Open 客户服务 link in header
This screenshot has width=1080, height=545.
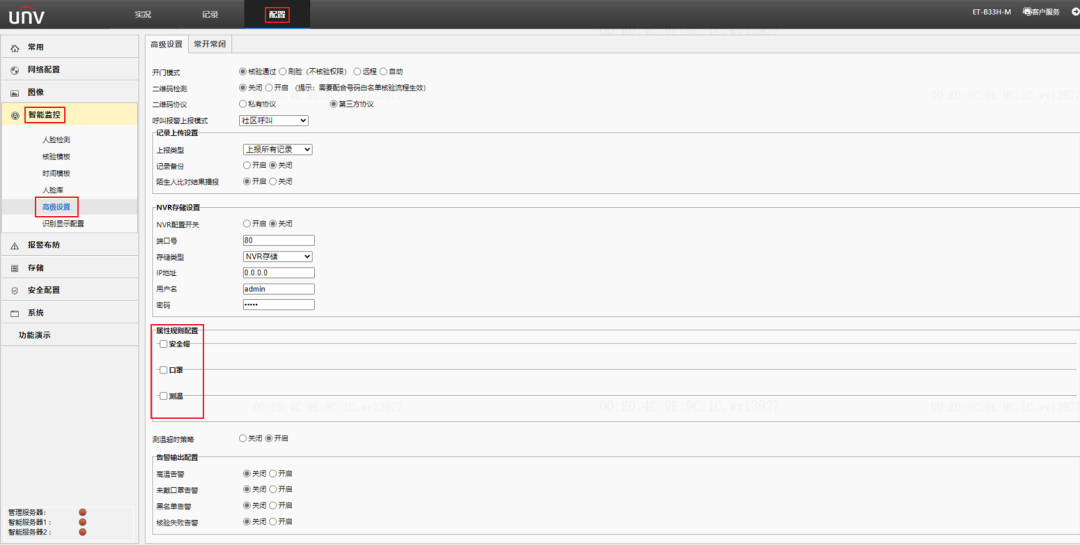[x=1041, y=12]
